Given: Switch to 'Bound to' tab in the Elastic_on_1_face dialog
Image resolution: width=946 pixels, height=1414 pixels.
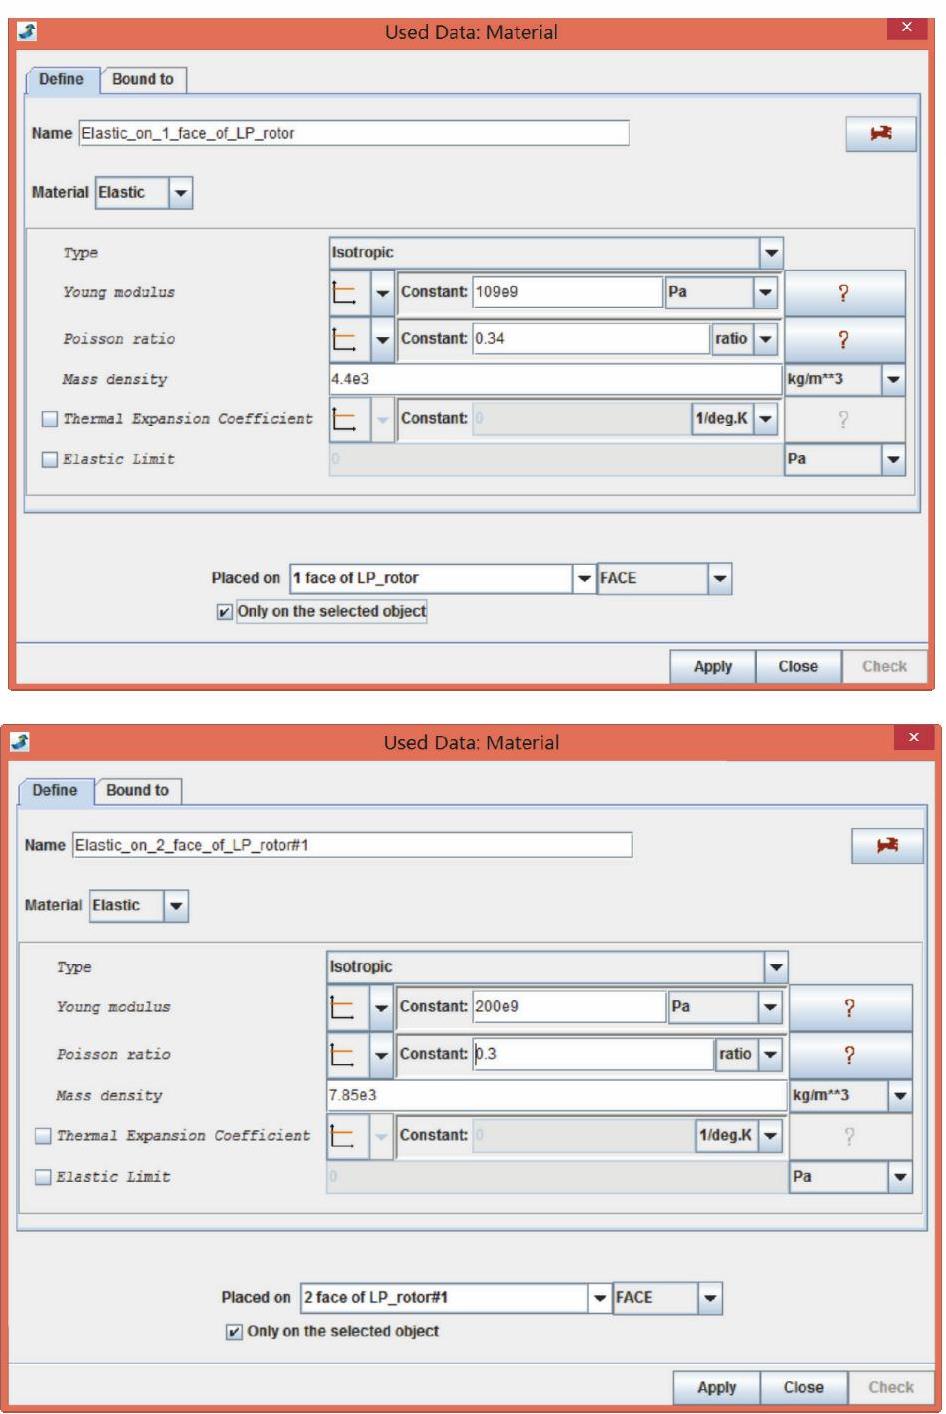Looking at the screenshot, I should tap(142, 80).
